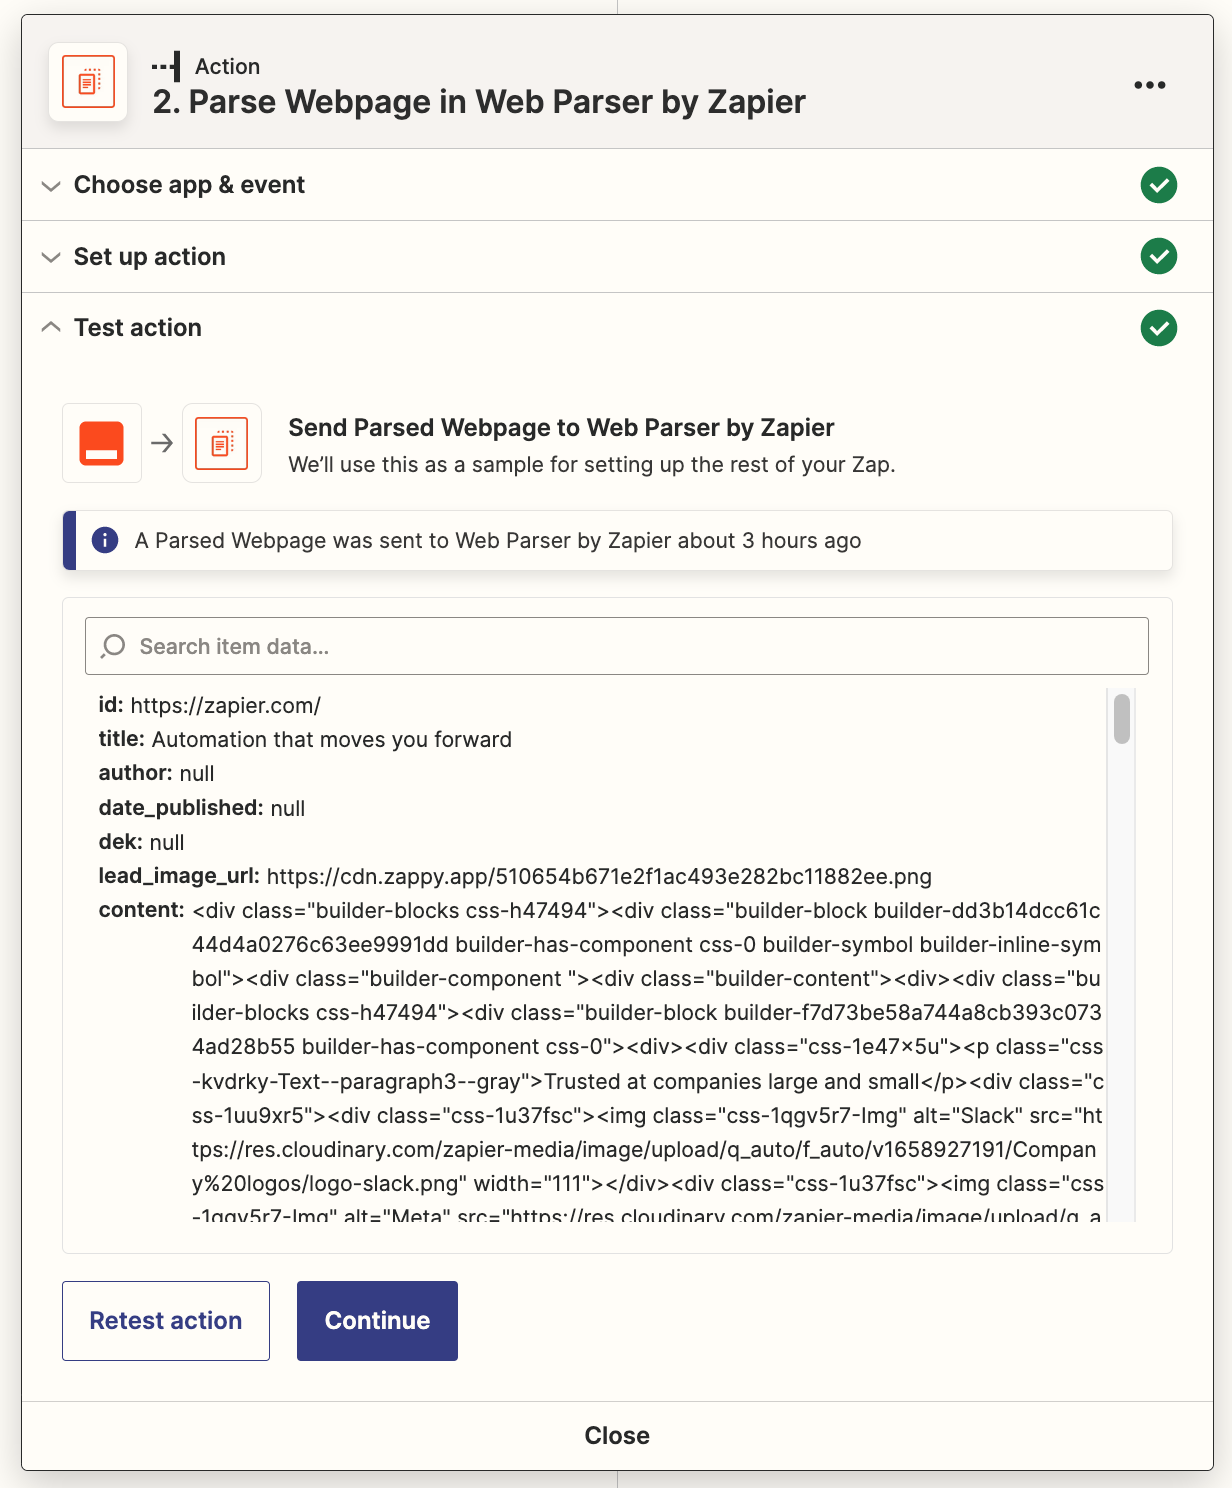The image size is (1232, 1488).
Task: Click the sample for setting up Zap subtitle
Action: pyautogui.click(x=592, y=464)
